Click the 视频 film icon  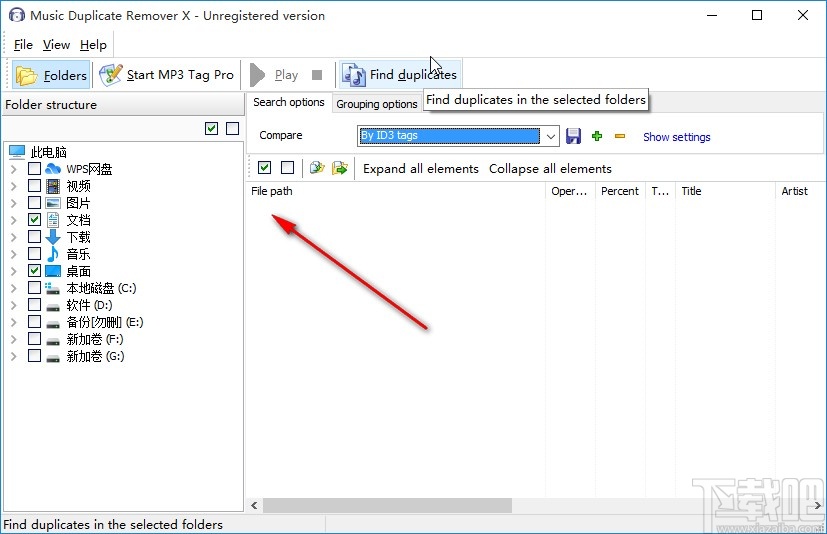coord(53,186)
